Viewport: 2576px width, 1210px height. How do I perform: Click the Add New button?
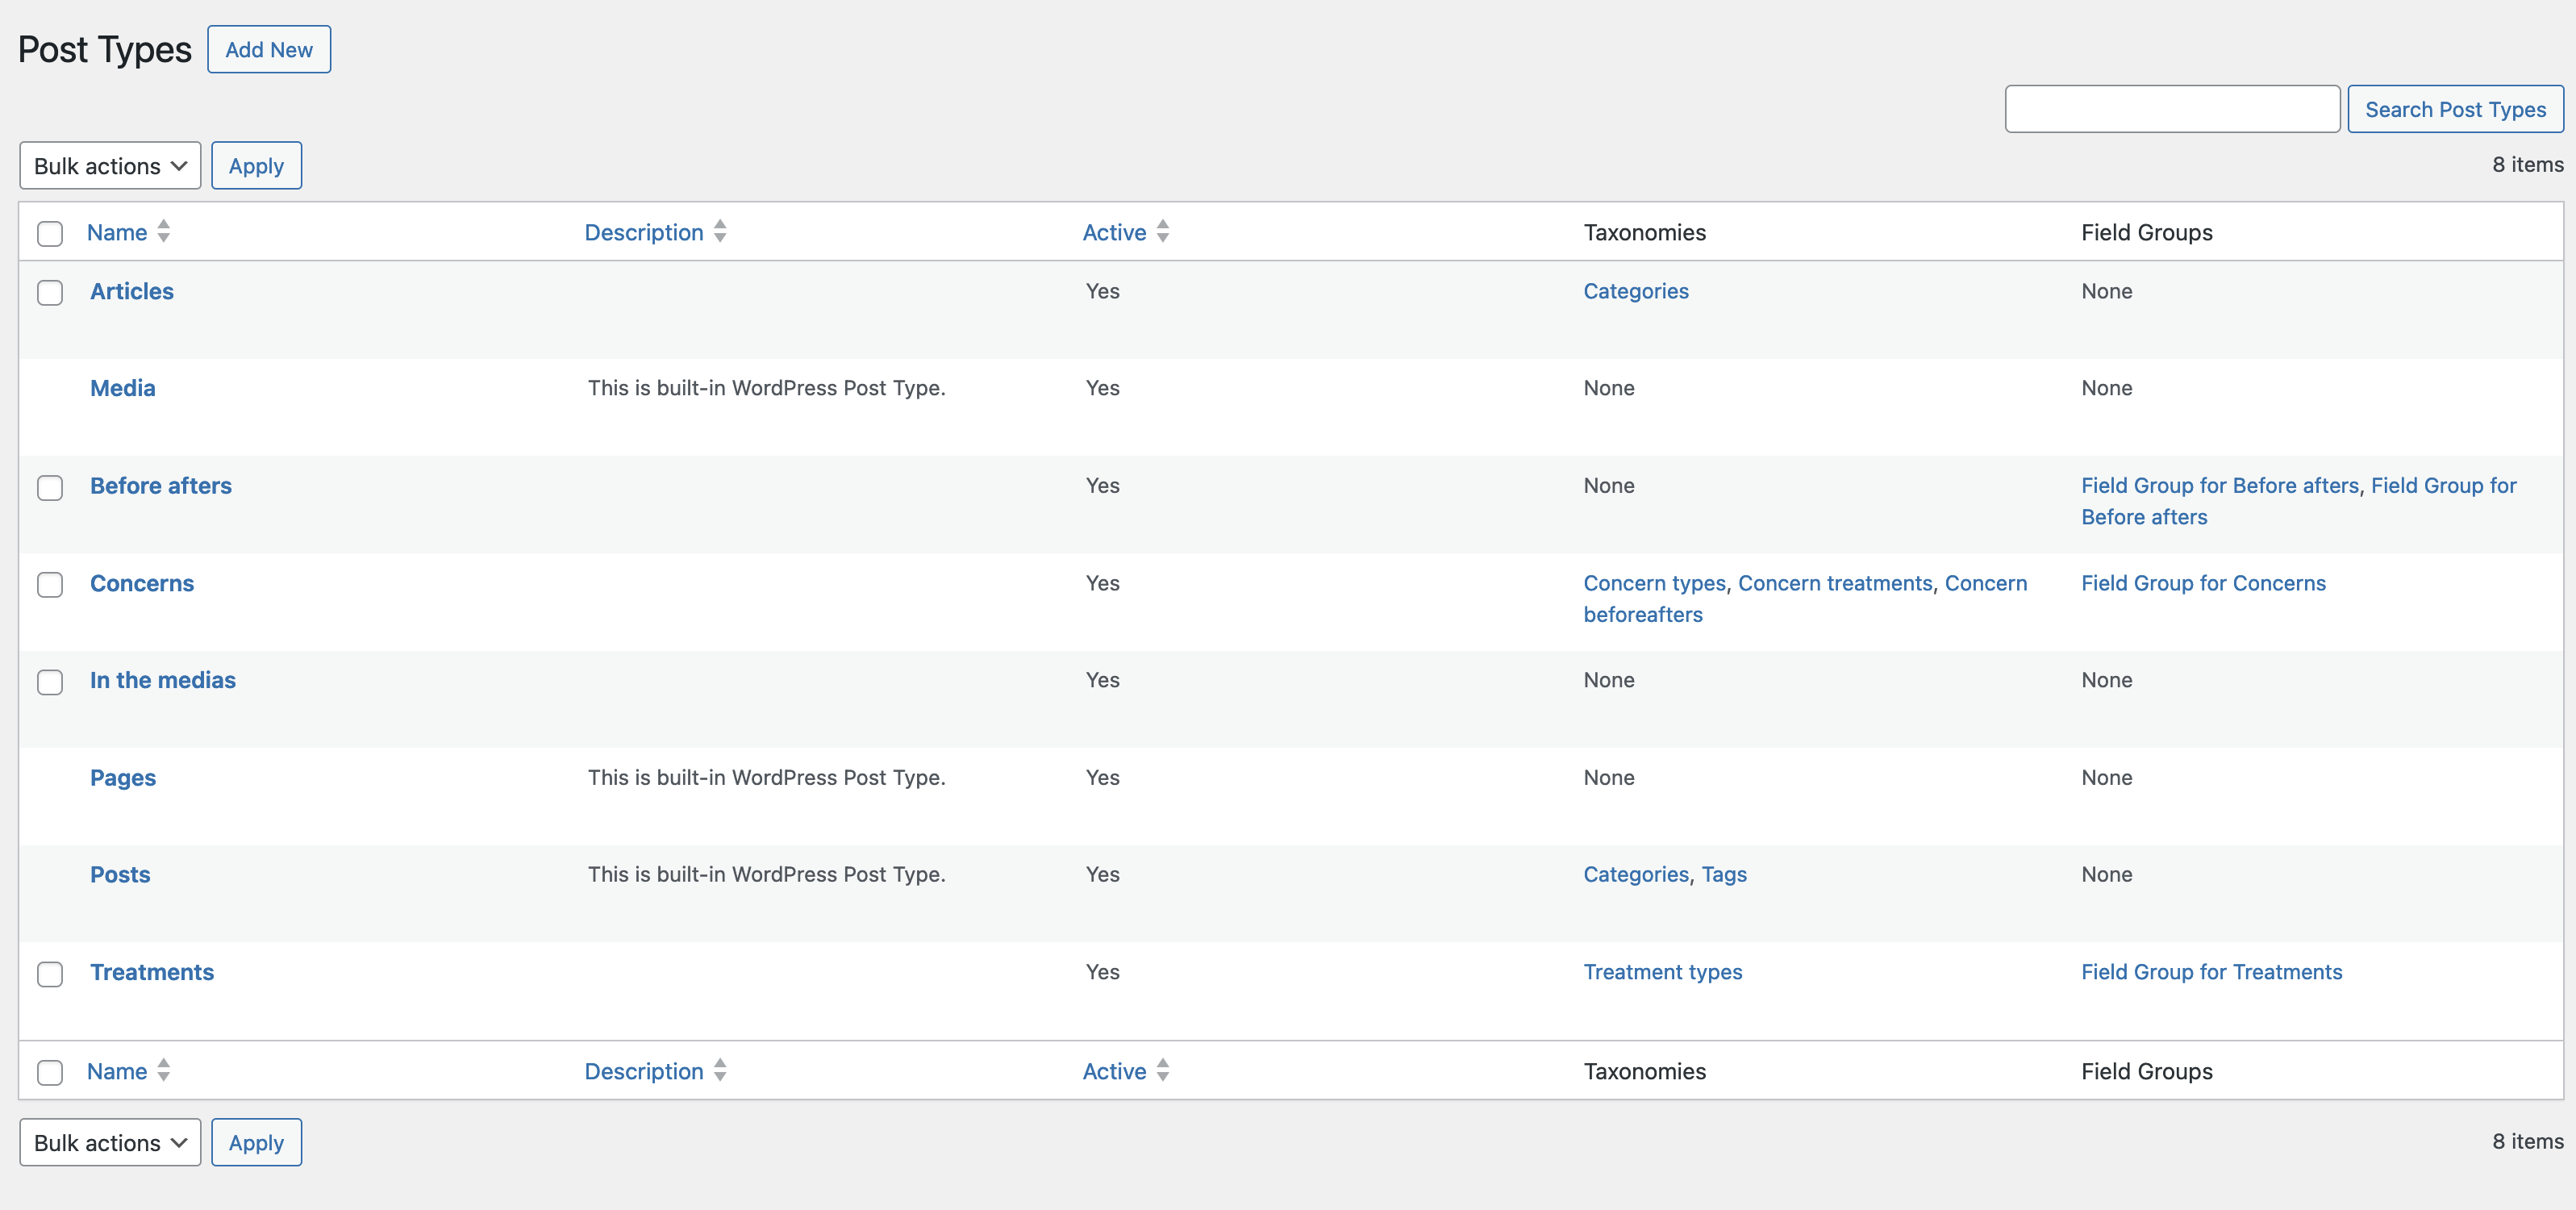point(269,50)
